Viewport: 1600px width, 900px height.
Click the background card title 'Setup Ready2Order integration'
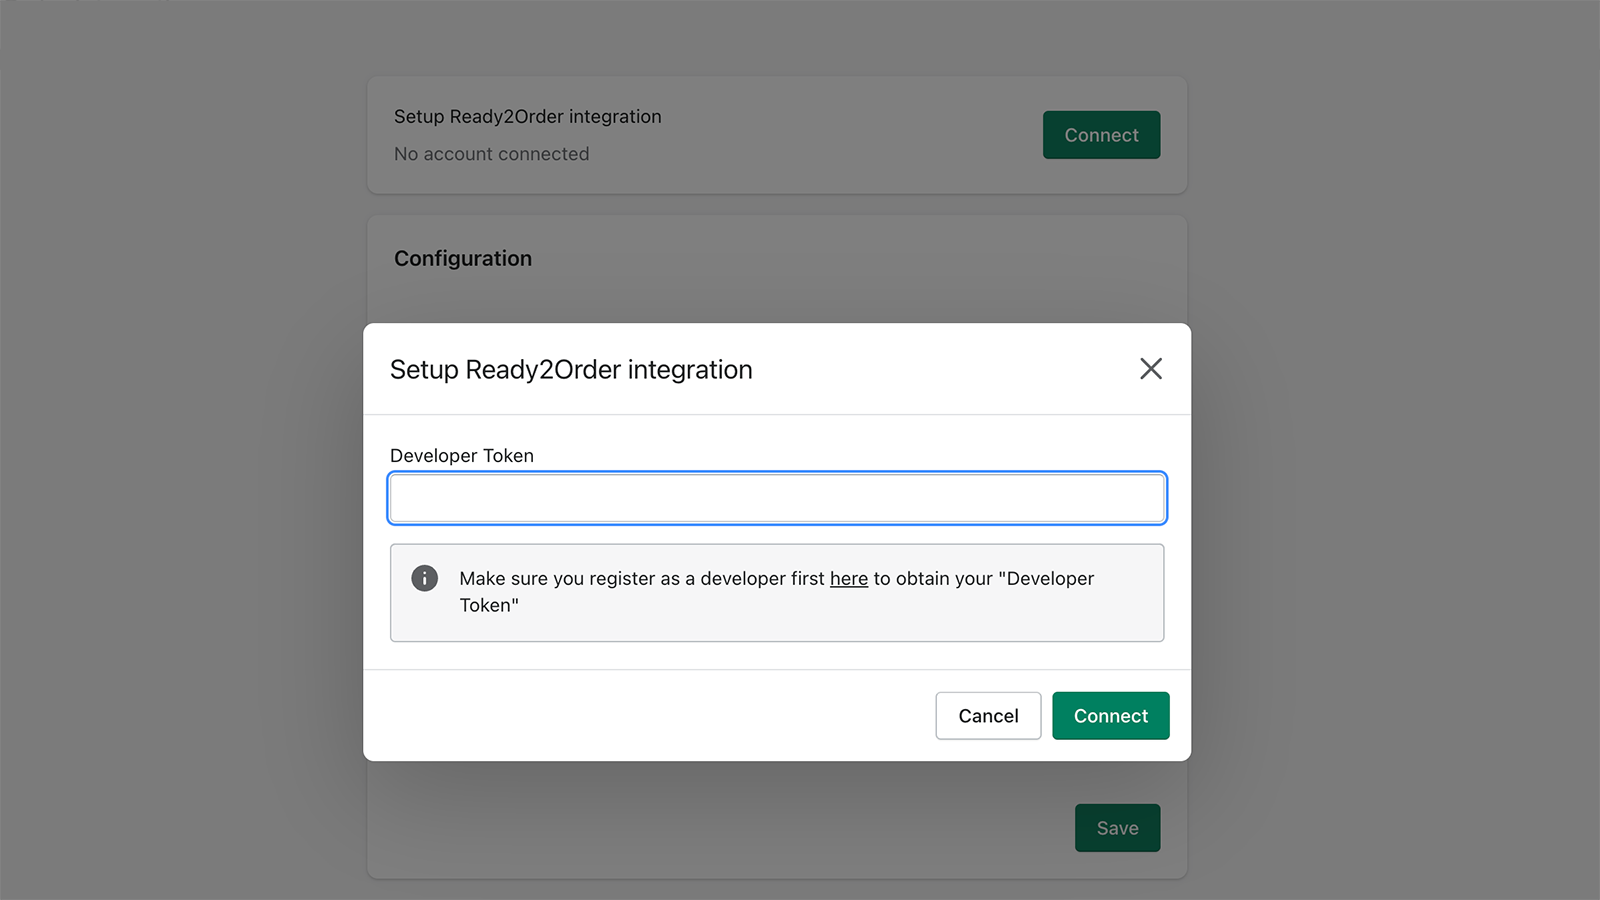coord(528,117)
